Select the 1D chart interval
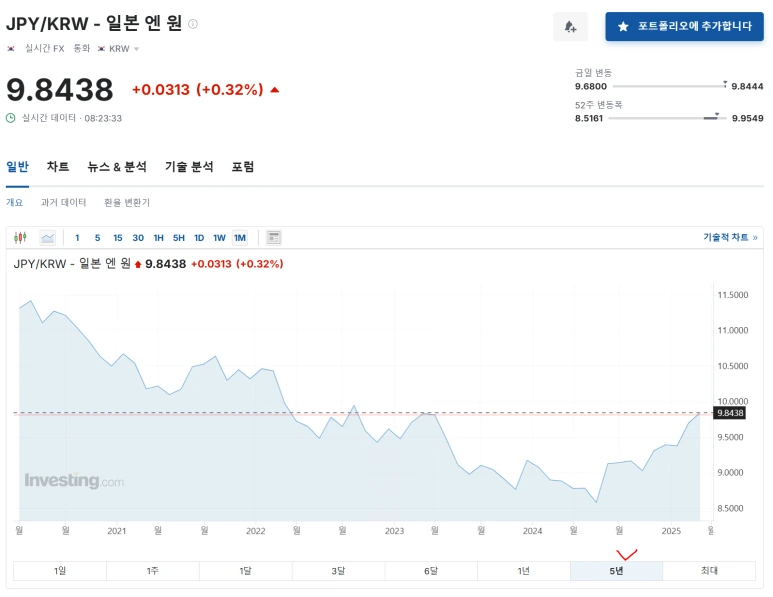 (199, 238)
